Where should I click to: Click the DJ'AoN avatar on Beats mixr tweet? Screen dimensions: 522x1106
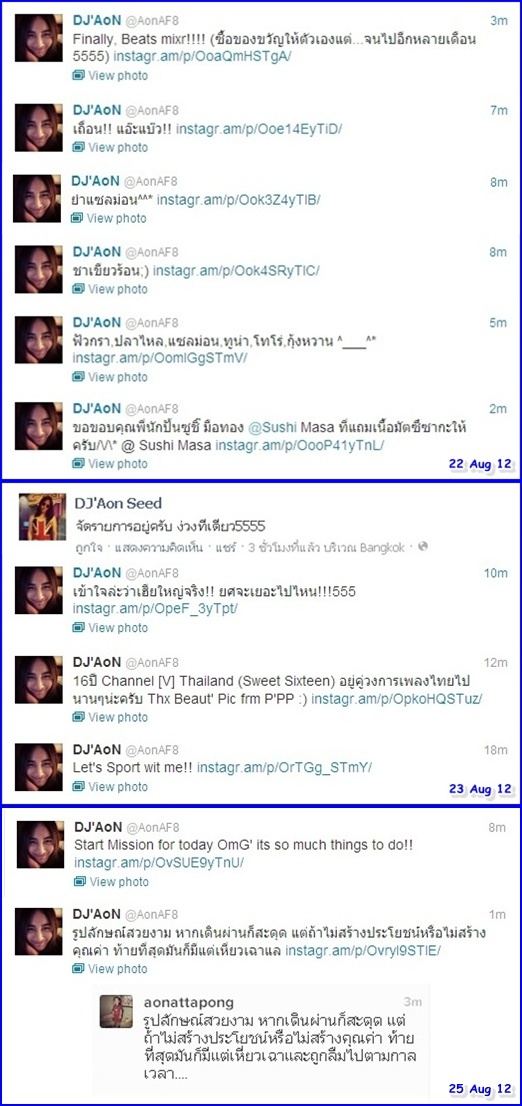click(x=39, y=37)
